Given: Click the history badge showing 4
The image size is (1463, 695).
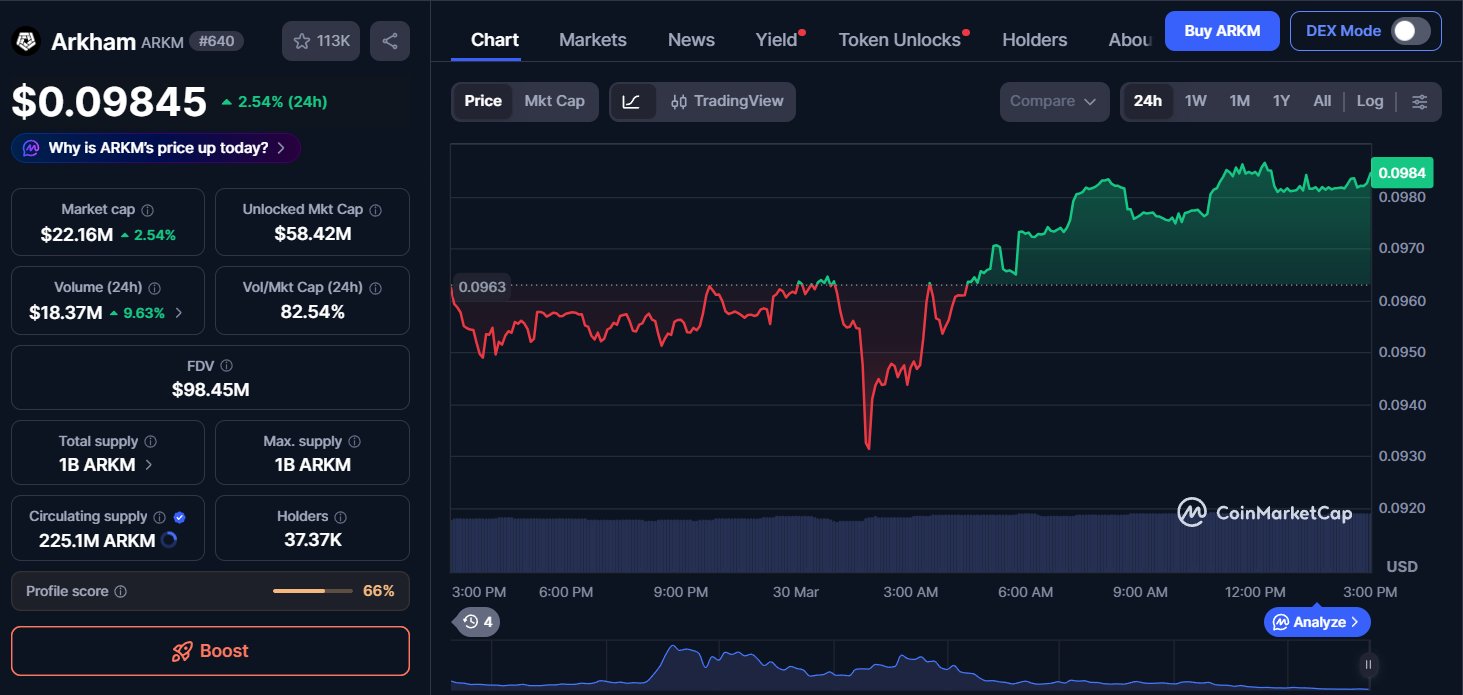Looking at the screenshot, I should pyautogui.click(x=478, y=621).
